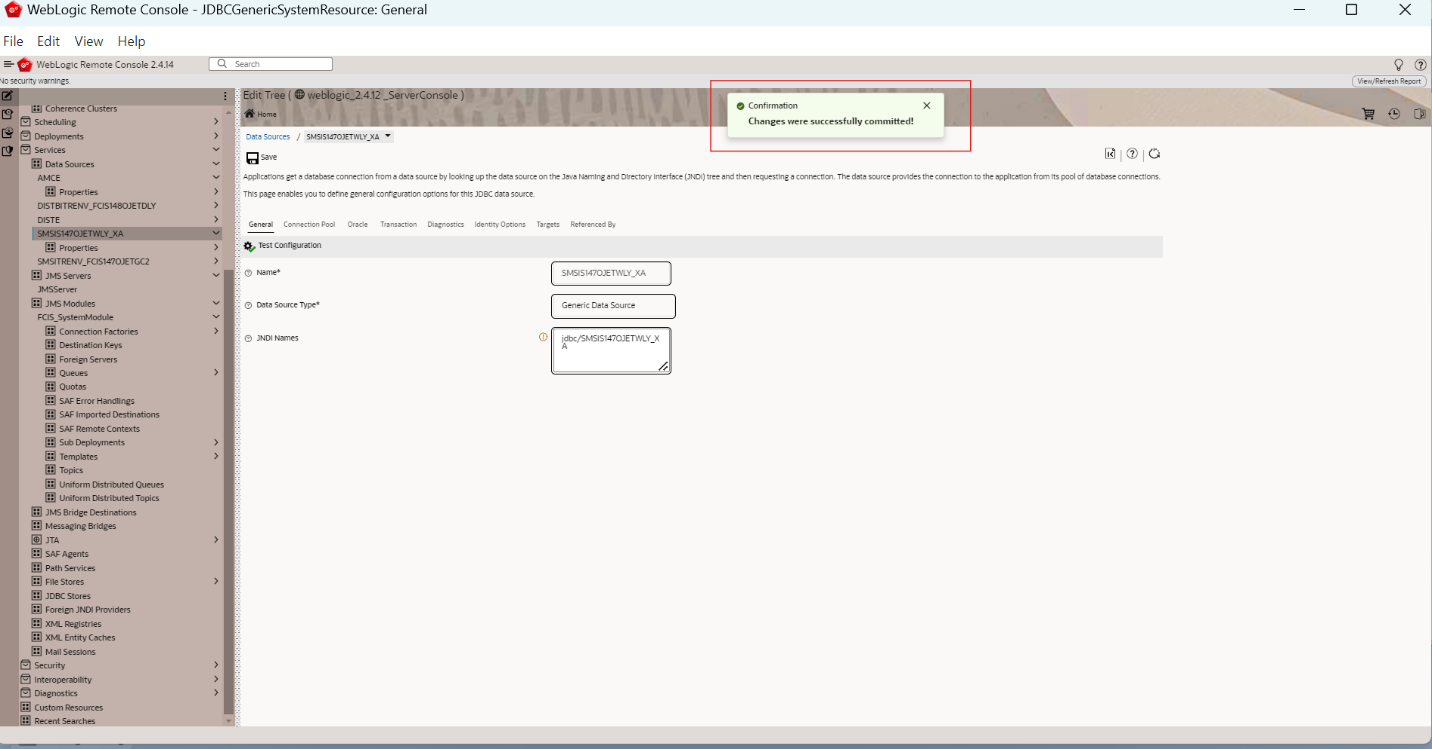Collapse the Services tree node

(216, 150)
